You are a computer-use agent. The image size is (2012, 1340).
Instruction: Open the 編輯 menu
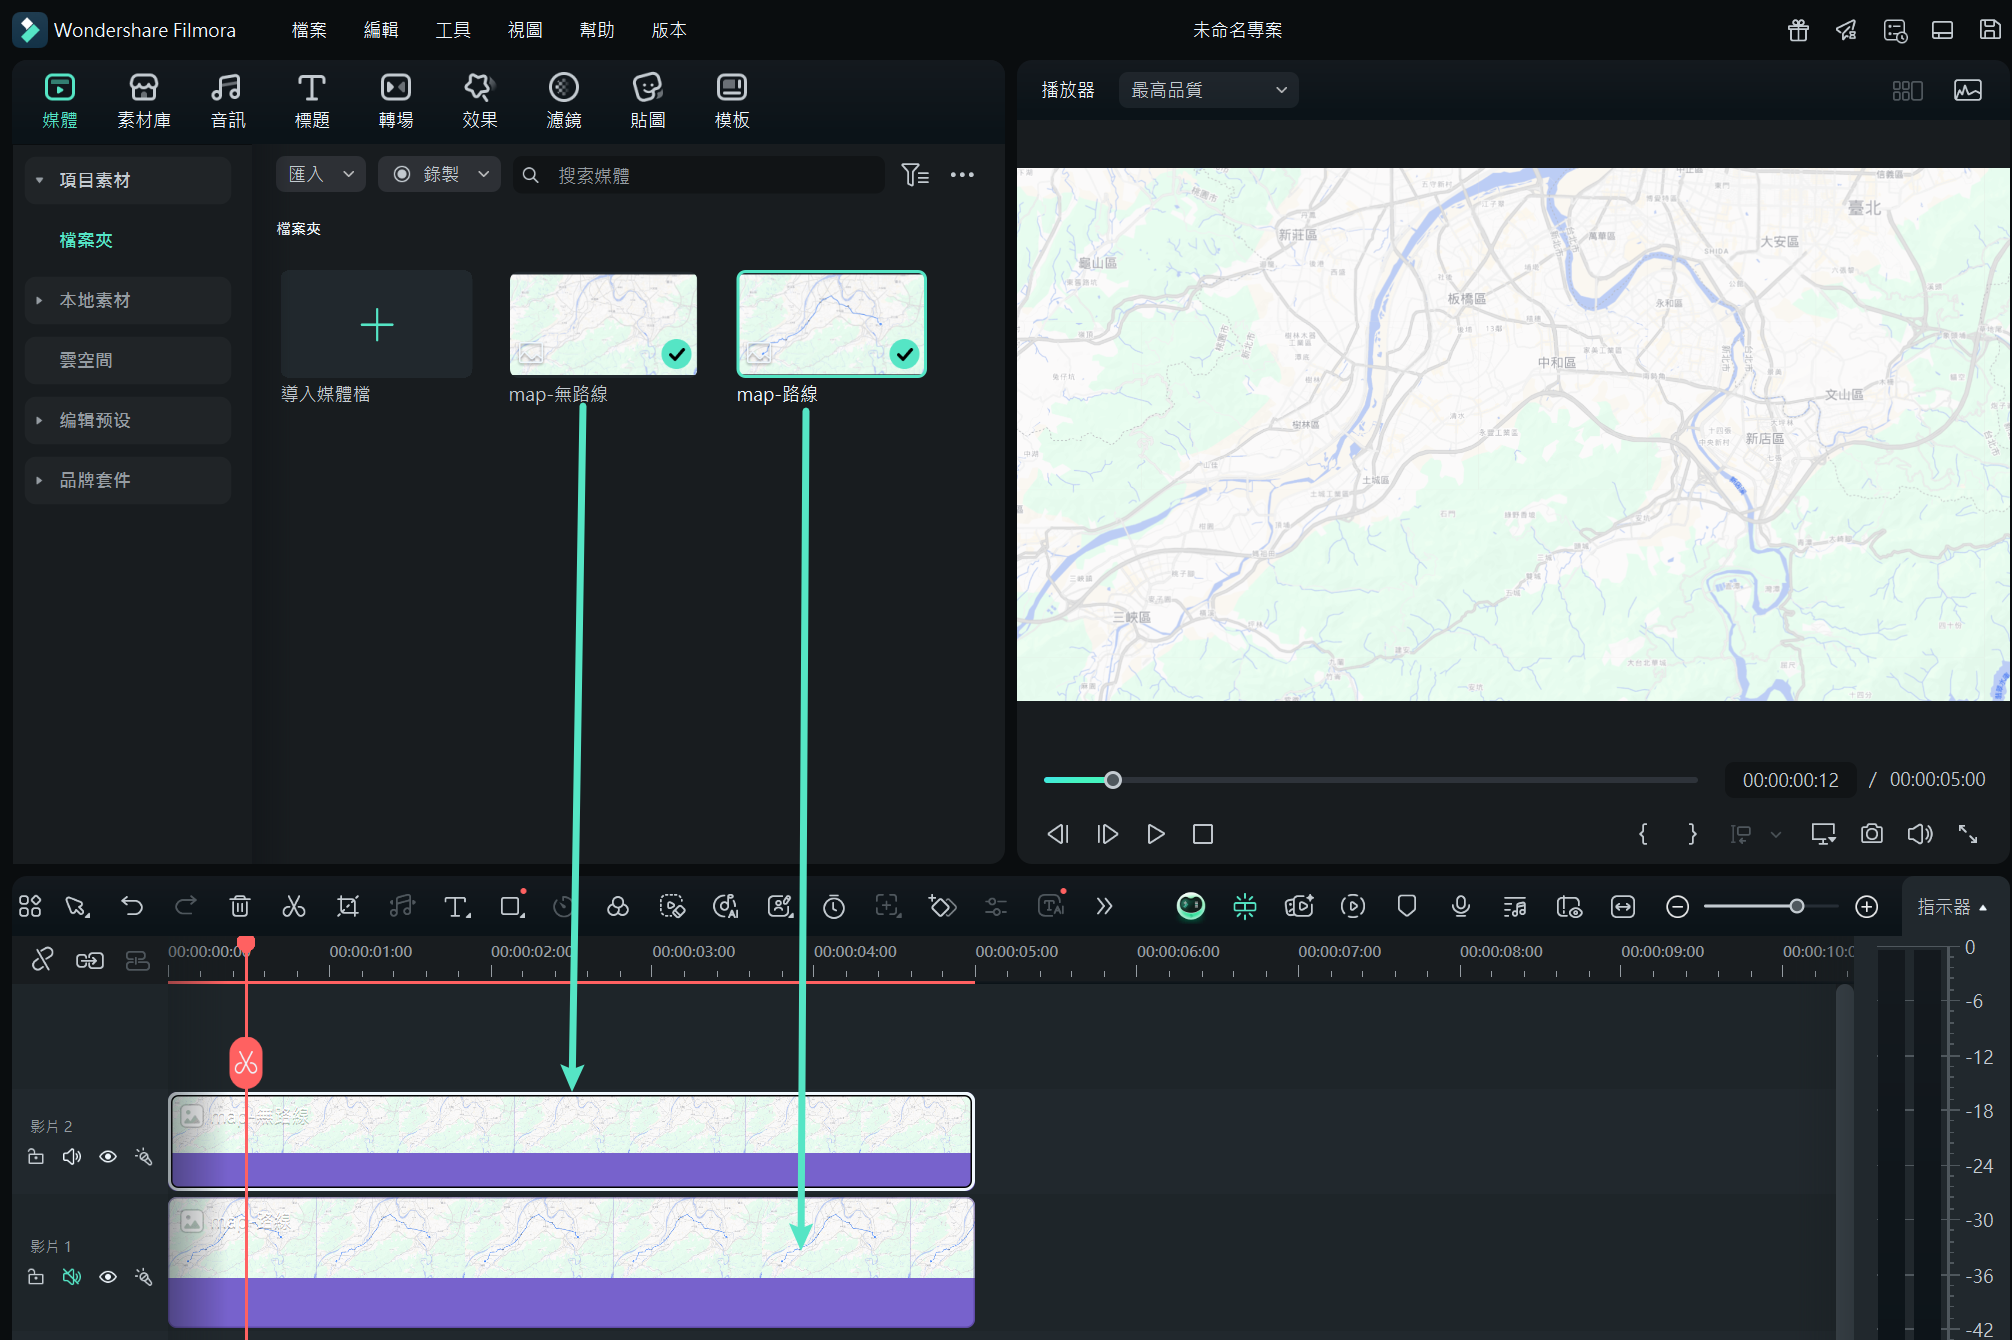pyautogui.click(x=381, y=30)
